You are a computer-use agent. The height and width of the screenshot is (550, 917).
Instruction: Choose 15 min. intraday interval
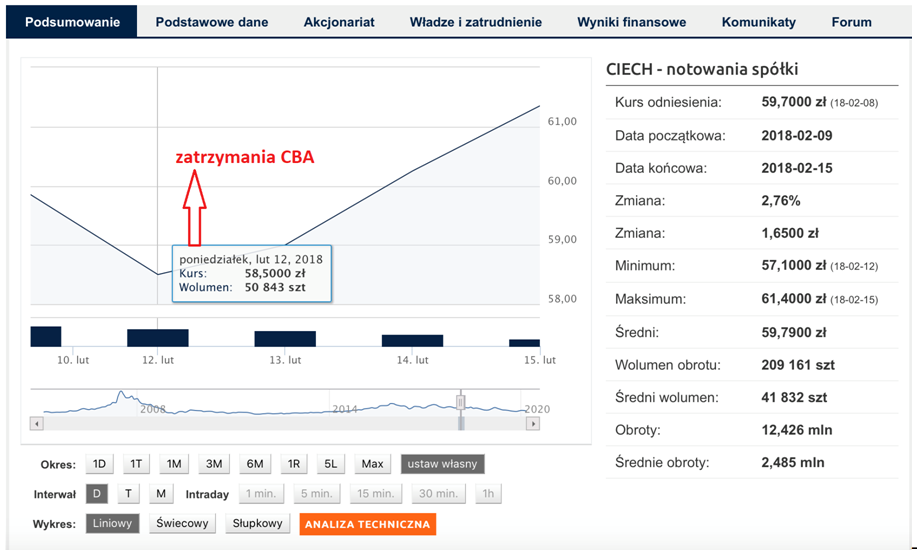click(375, 494)
